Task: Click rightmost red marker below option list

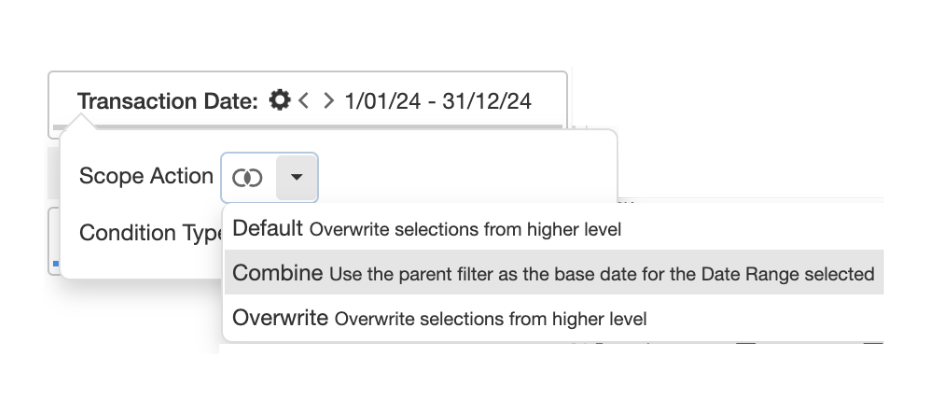Action: (x=873, y=343)
